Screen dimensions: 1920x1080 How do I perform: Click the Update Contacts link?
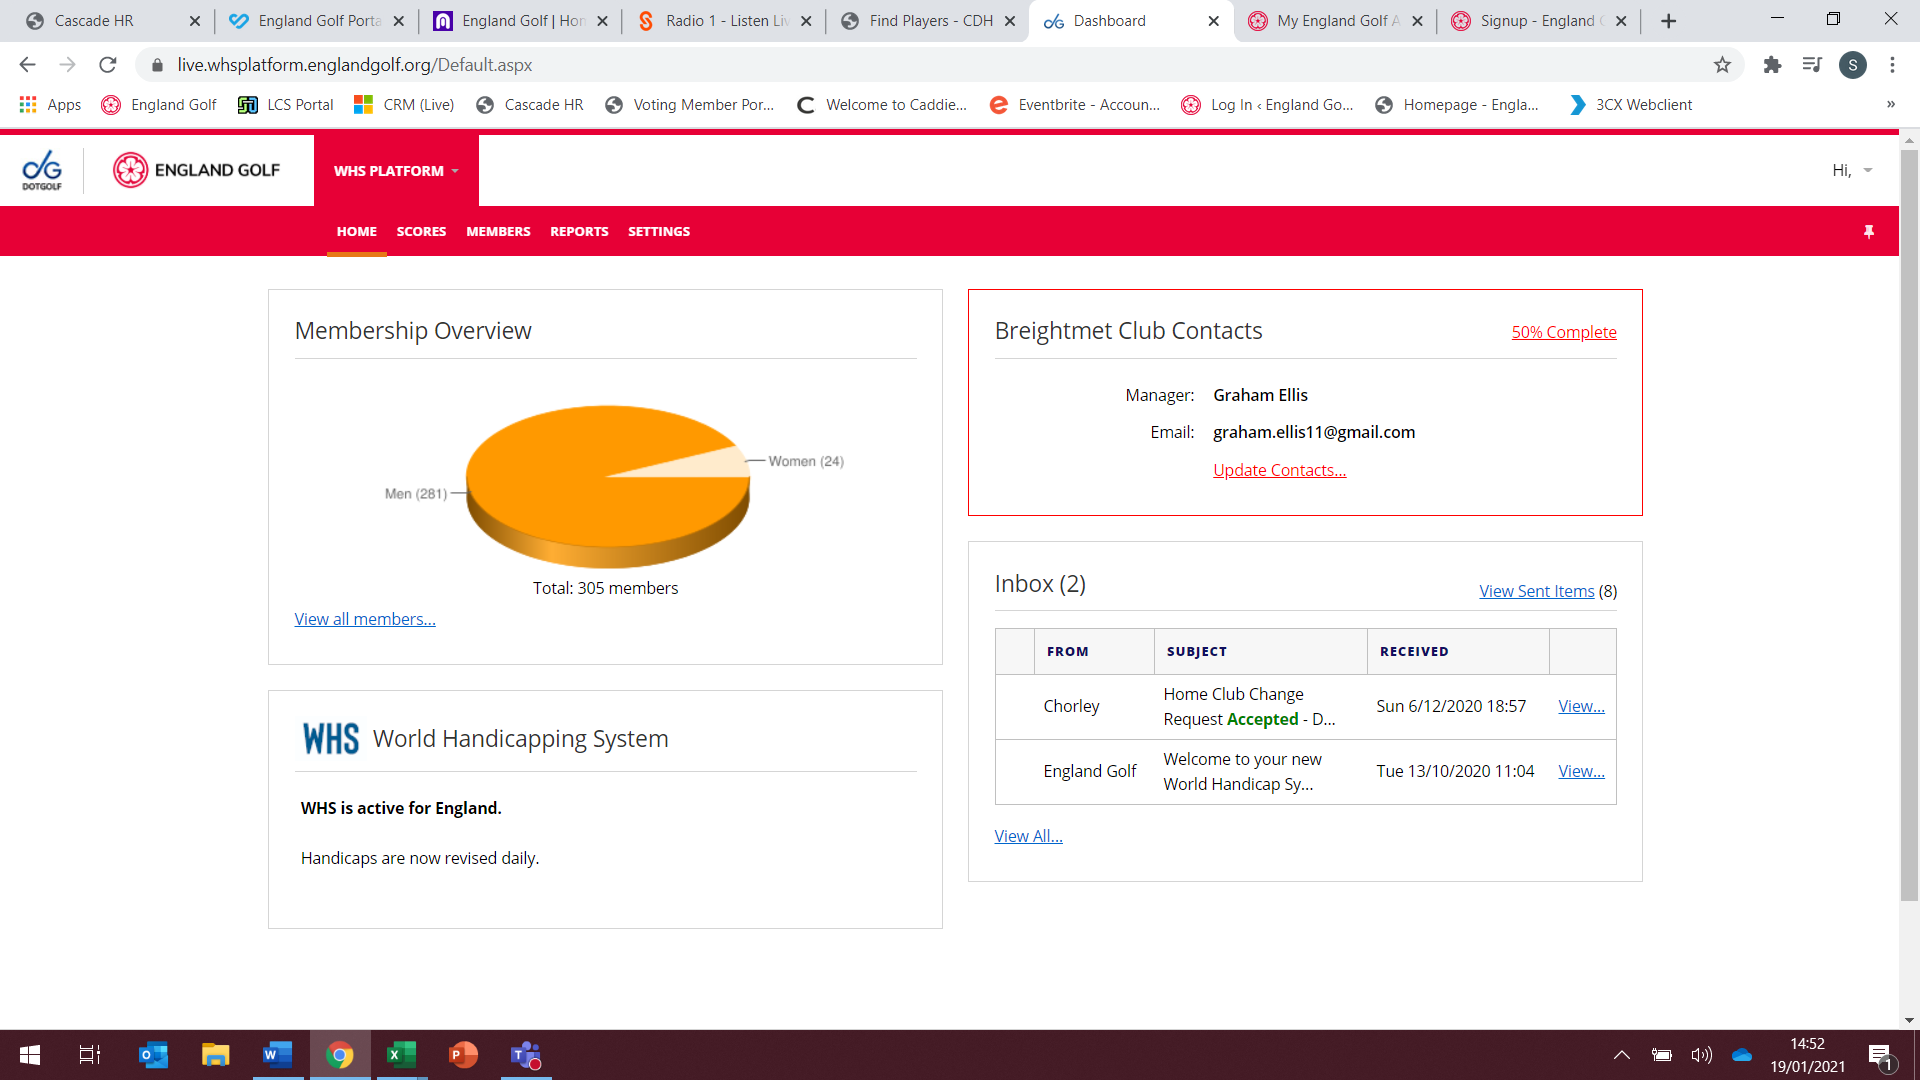click(1279, 470)
